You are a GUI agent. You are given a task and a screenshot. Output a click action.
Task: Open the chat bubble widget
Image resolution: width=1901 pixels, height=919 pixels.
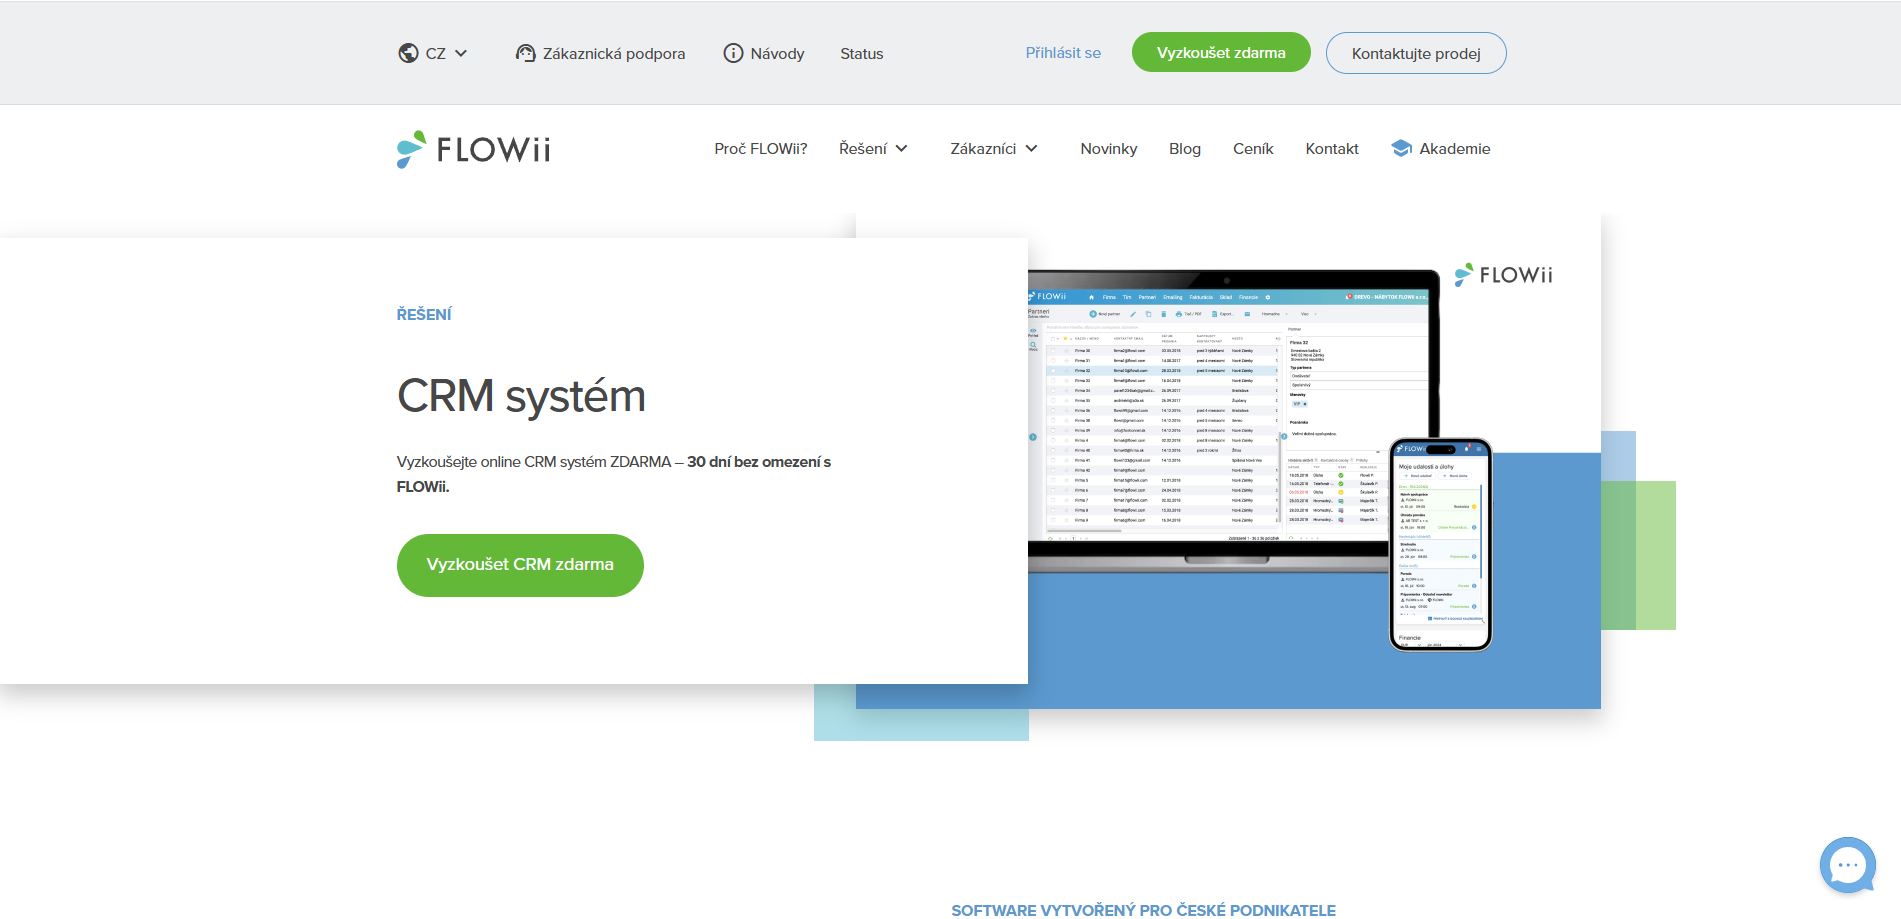coord(1848,865)
